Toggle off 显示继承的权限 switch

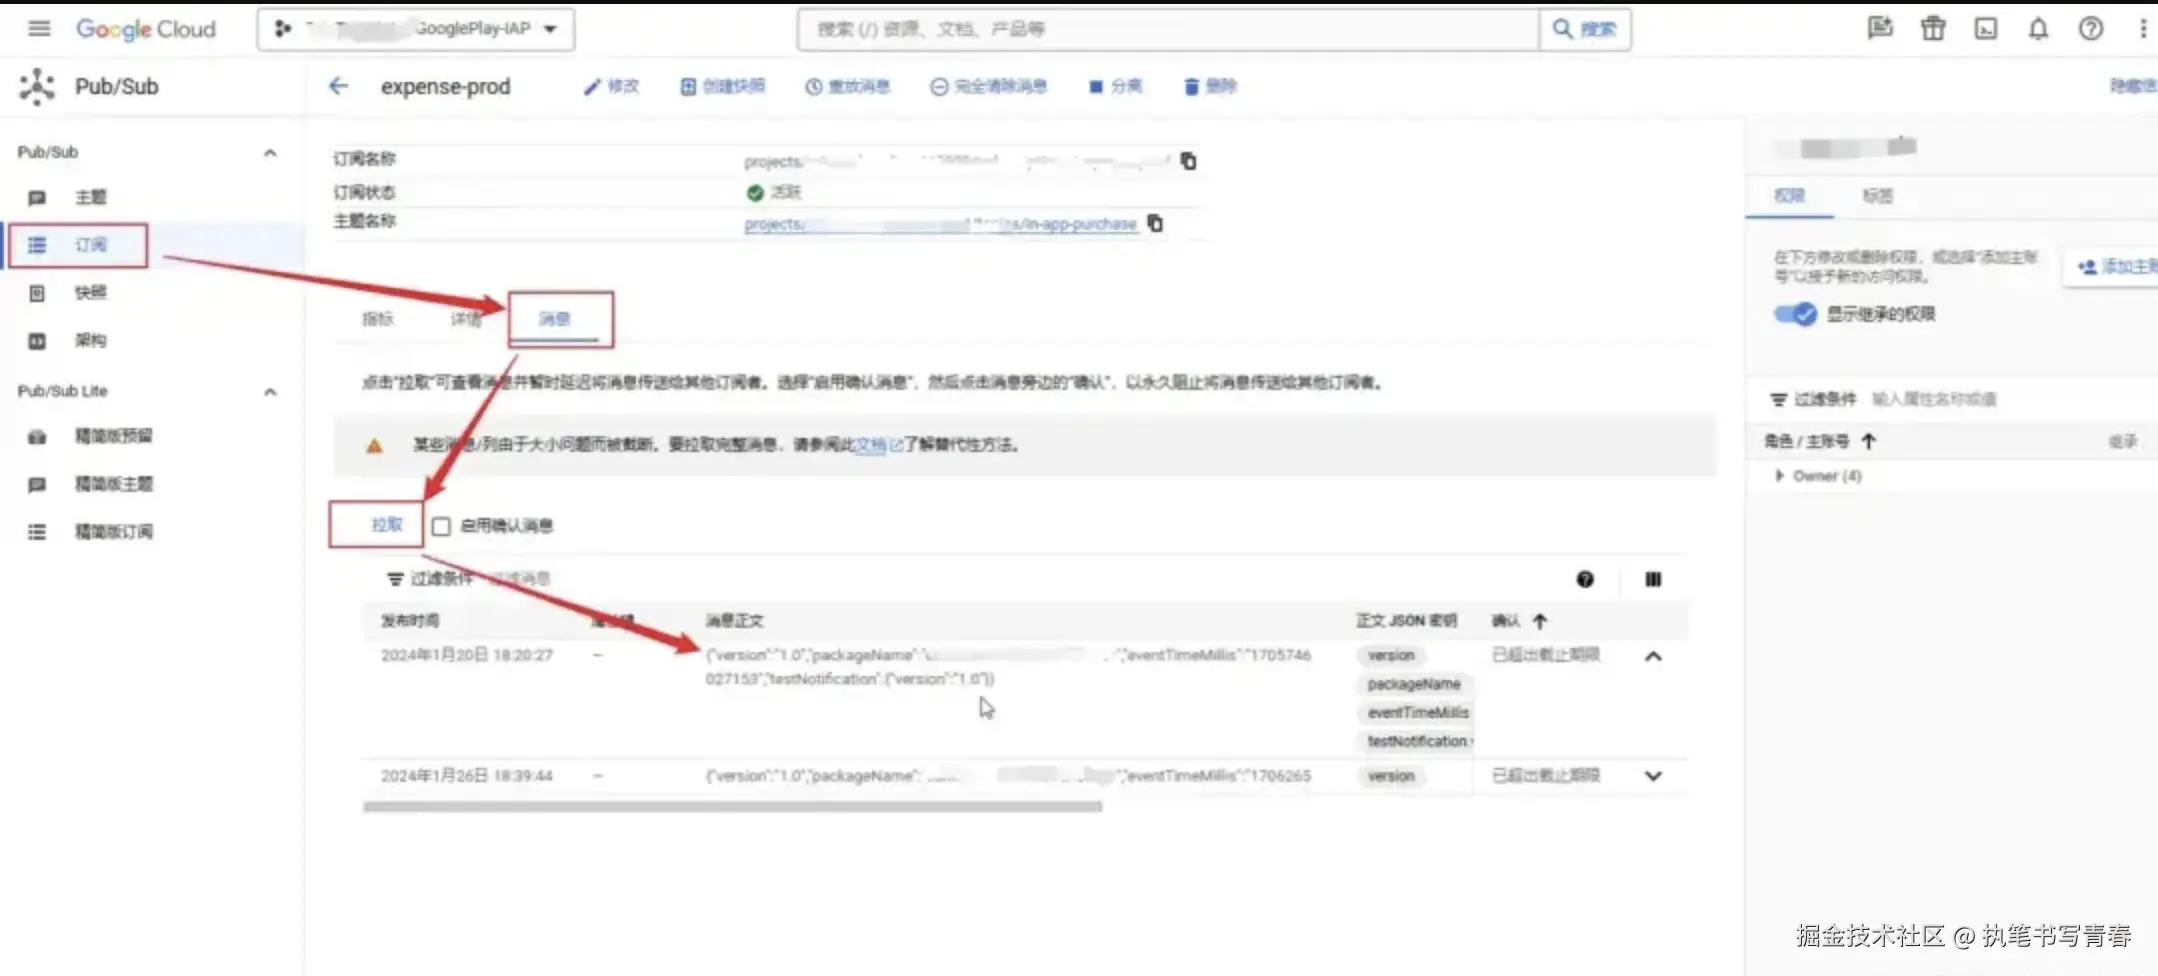tap(1796, 314)
